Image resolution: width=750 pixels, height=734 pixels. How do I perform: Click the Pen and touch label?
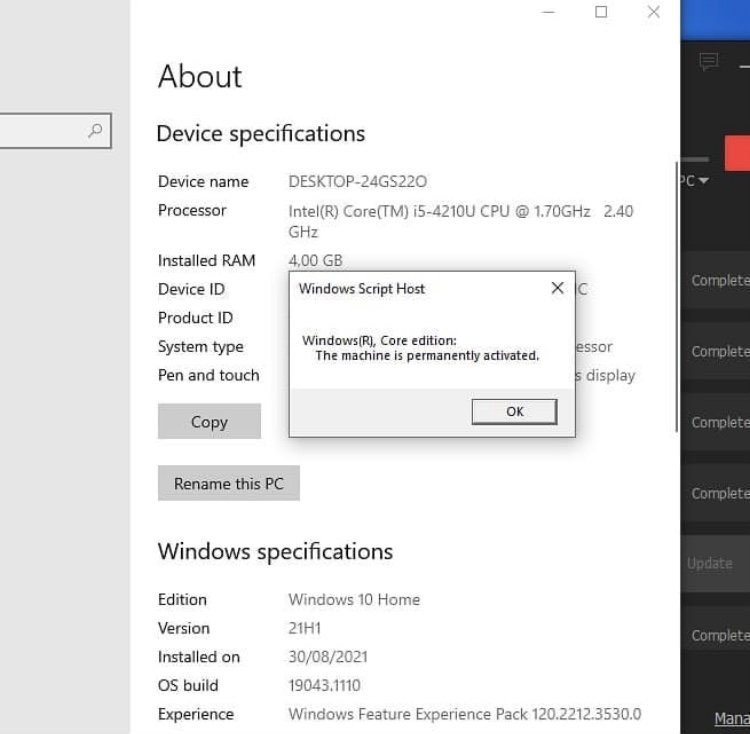click(209, 375)
